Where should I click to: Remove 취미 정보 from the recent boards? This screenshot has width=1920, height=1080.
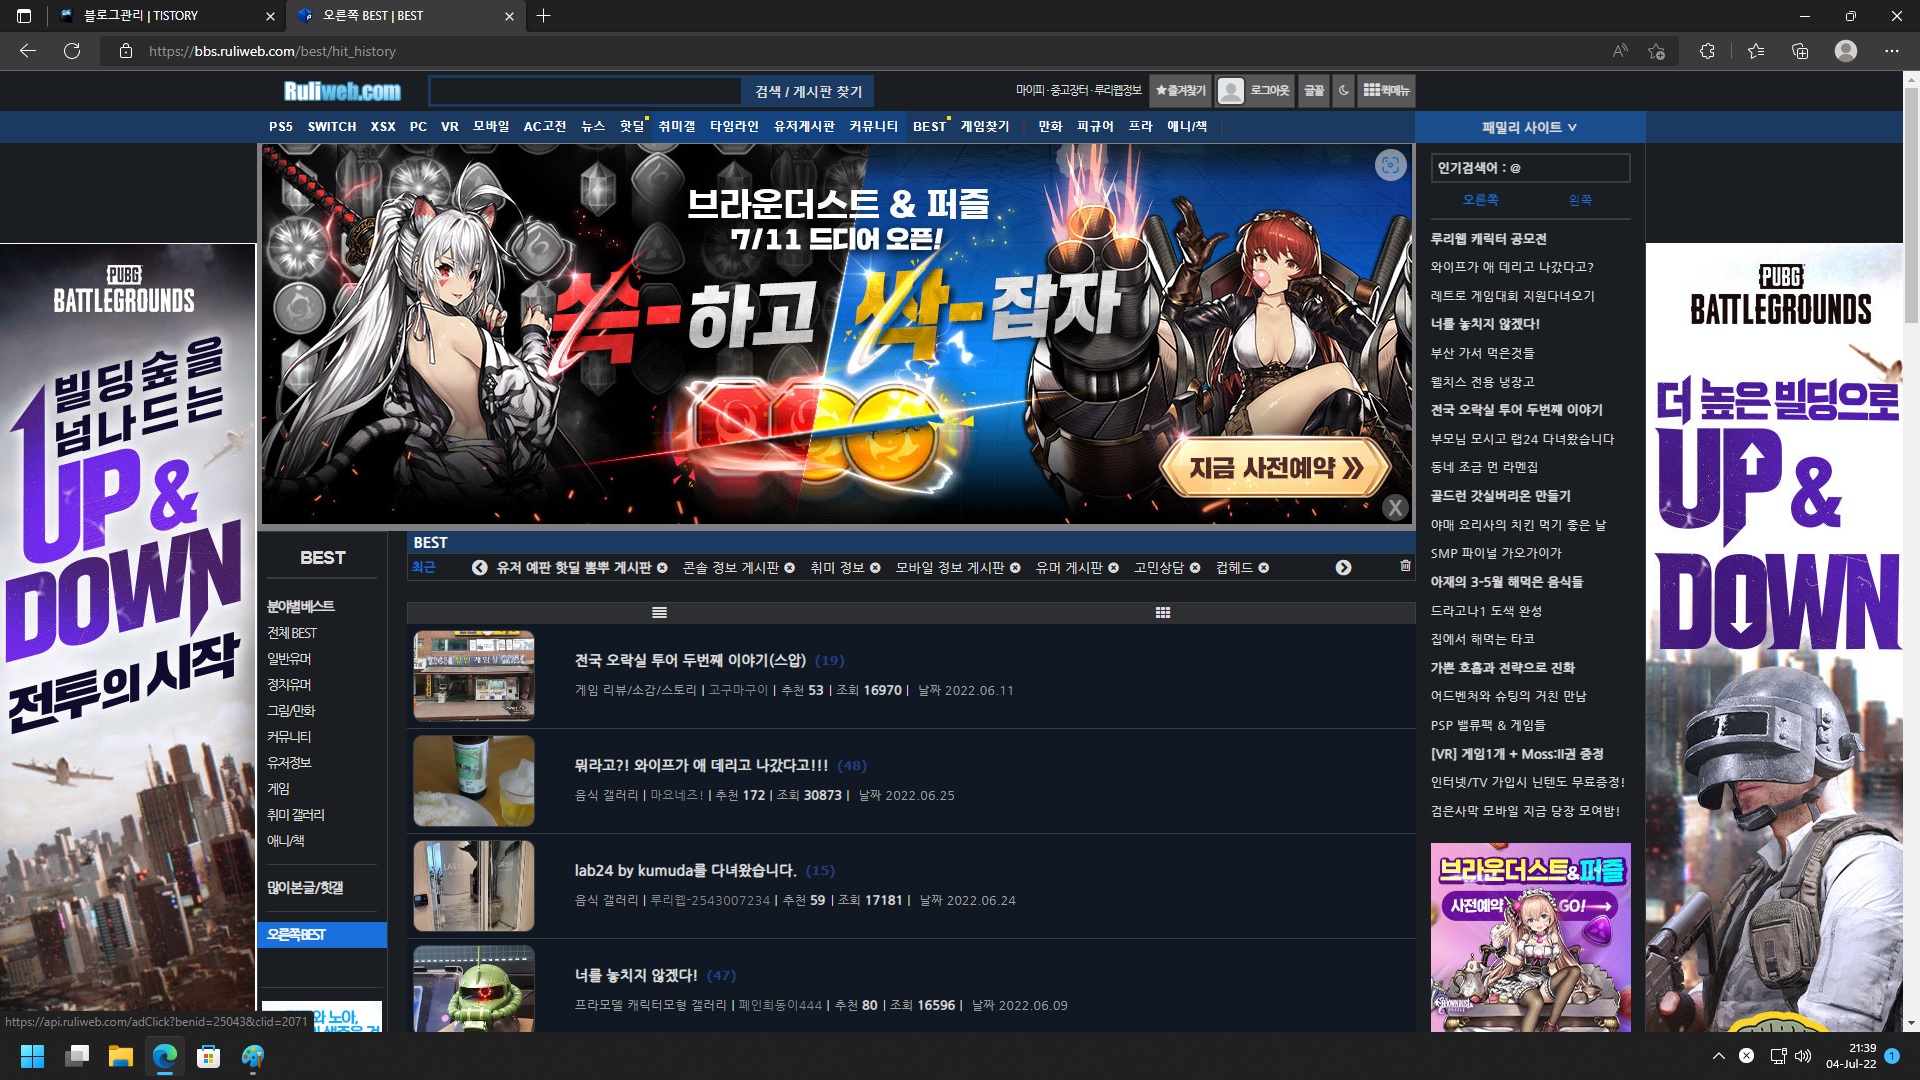coord(875,568)
